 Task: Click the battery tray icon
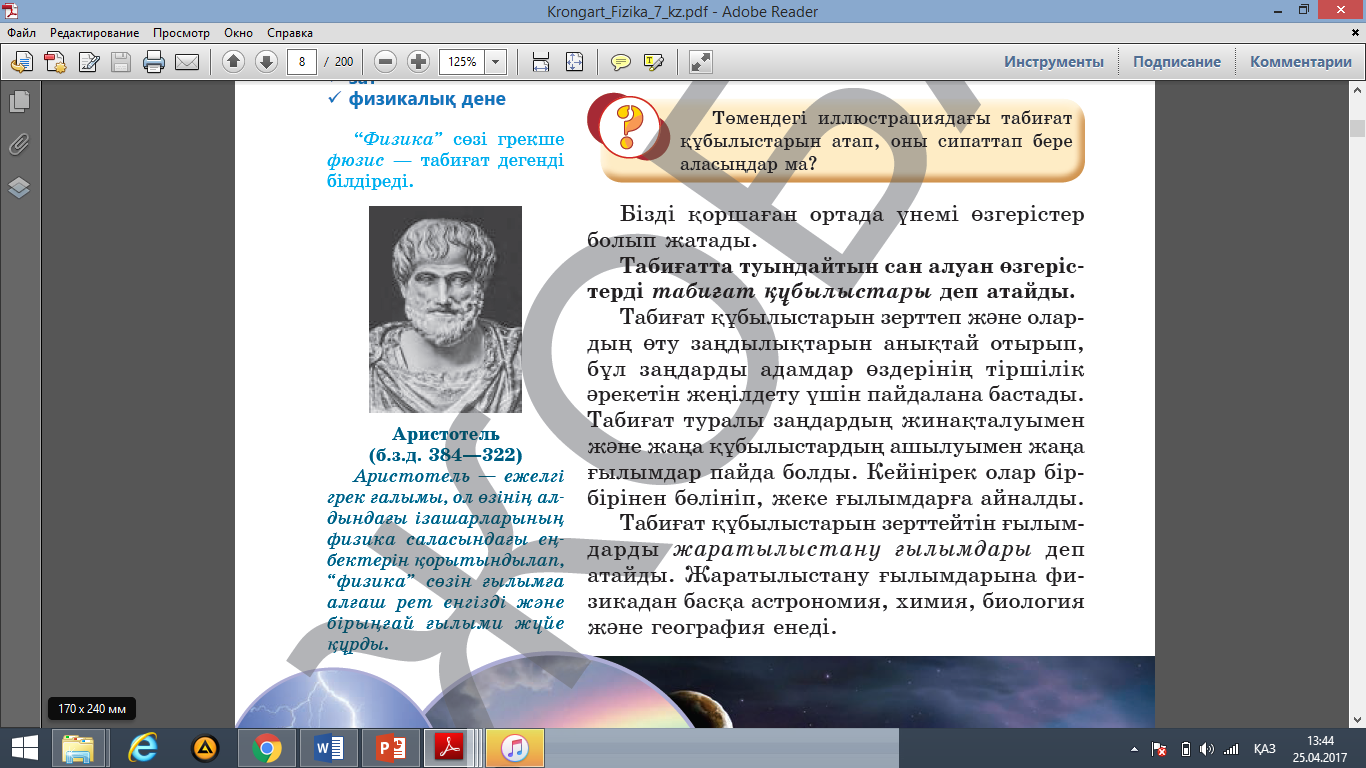tap(1184, 748)
